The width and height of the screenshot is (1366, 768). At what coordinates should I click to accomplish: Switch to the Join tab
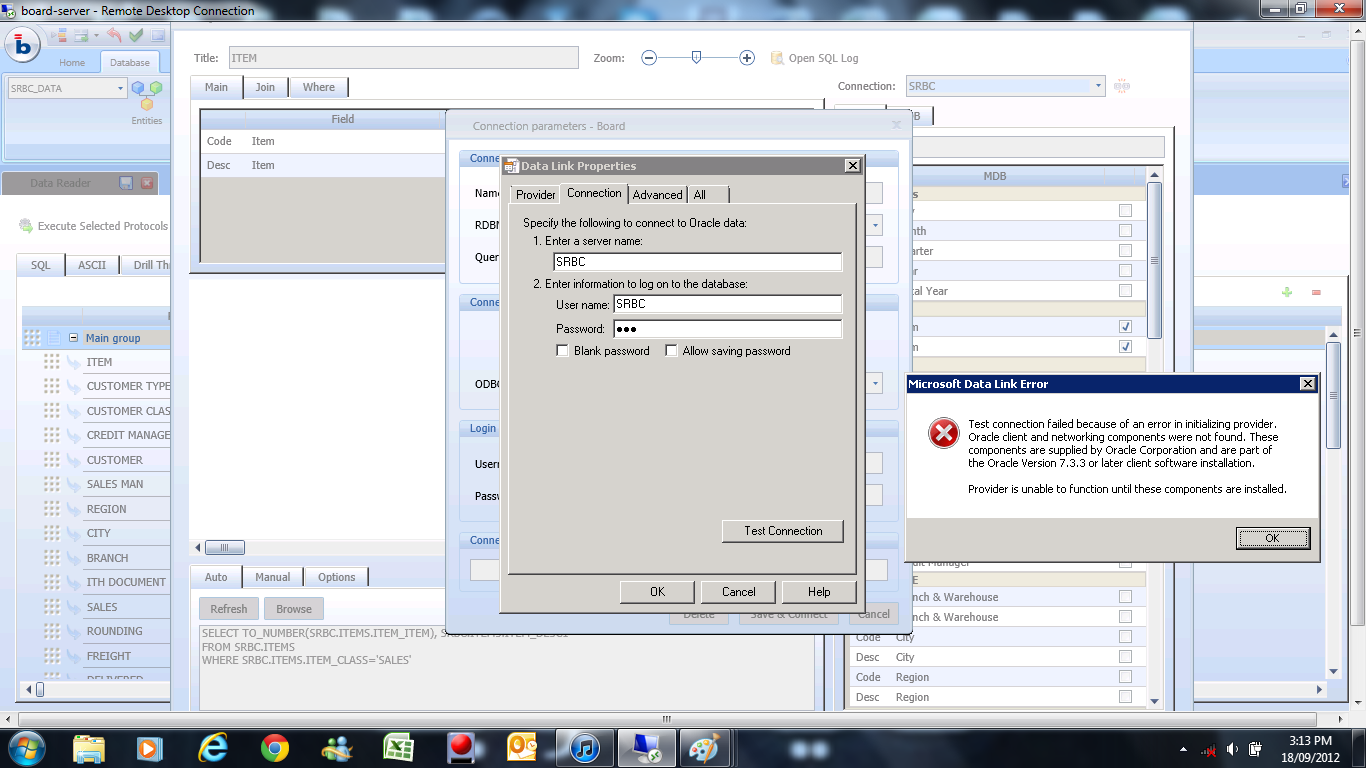(265, 88)
